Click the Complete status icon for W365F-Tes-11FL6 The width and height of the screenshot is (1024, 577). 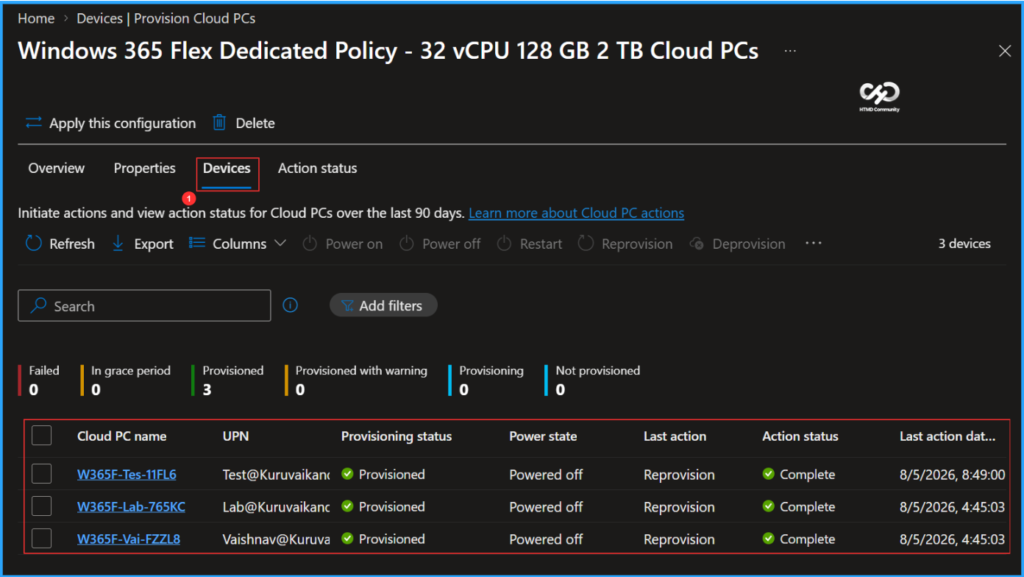tap(768, 474)
